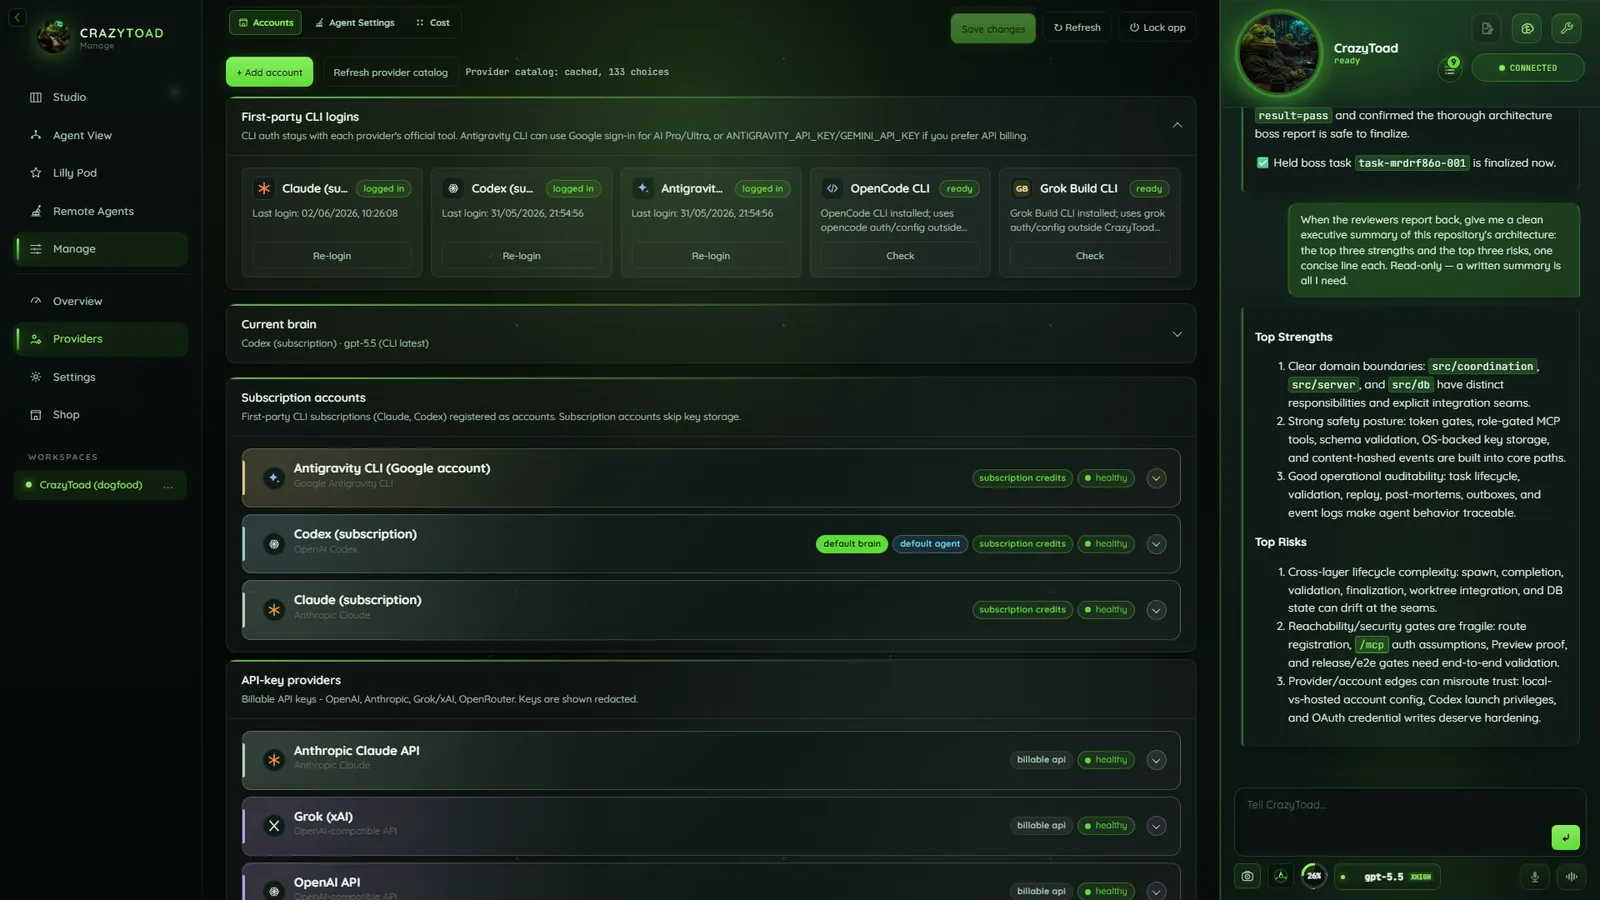Switch to the Cost tab
The image size is (1600, 900).
(x=433, y=23)
